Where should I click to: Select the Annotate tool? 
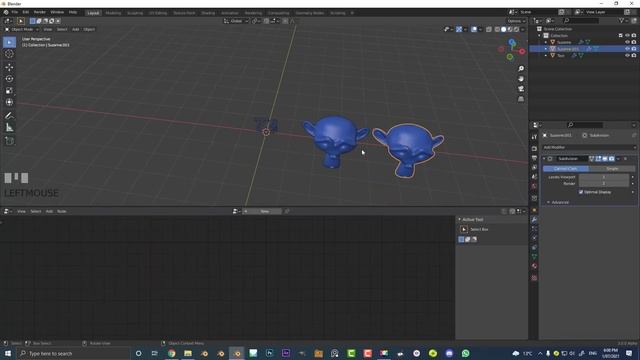click(9, 116)
